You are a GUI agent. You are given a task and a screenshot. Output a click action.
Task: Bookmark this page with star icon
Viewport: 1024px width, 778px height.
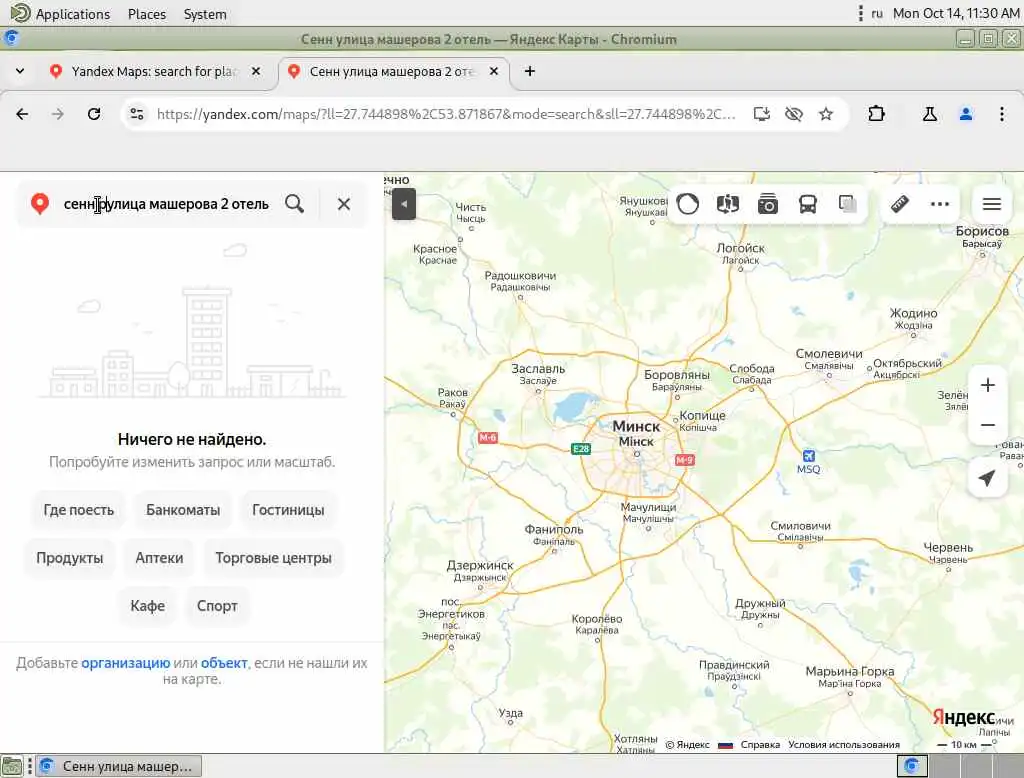pos(826,114)
